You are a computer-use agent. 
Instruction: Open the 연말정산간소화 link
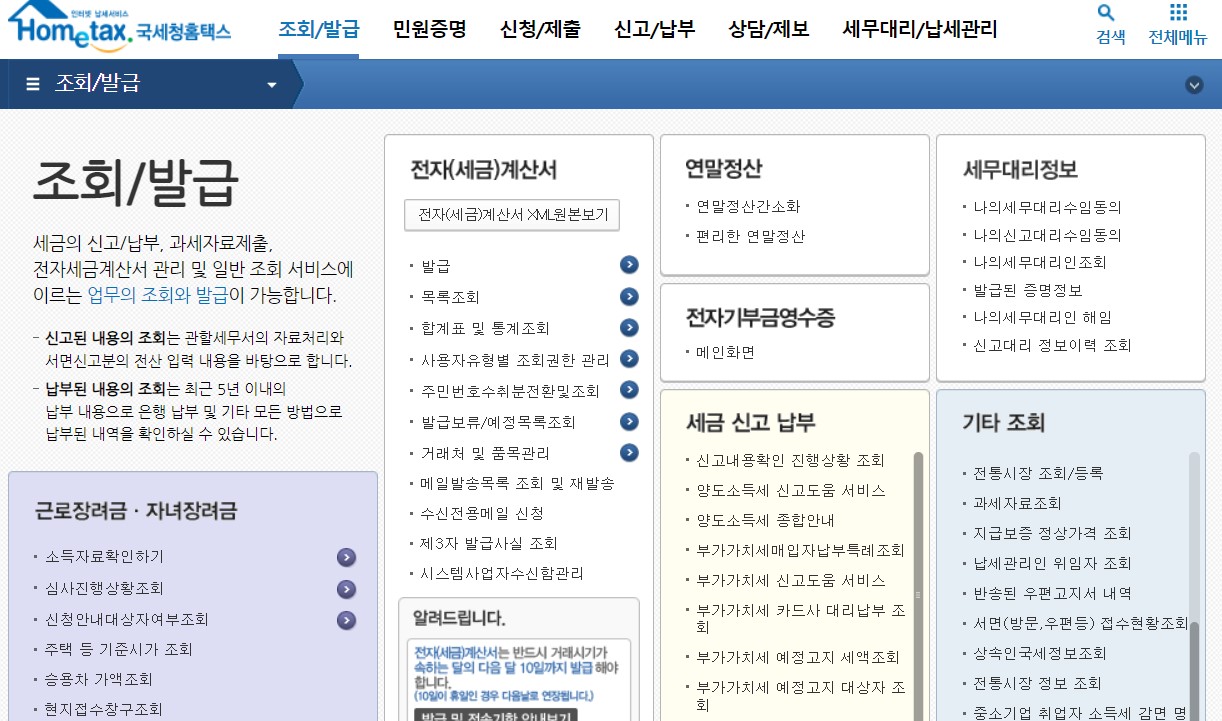pos(748,206)
